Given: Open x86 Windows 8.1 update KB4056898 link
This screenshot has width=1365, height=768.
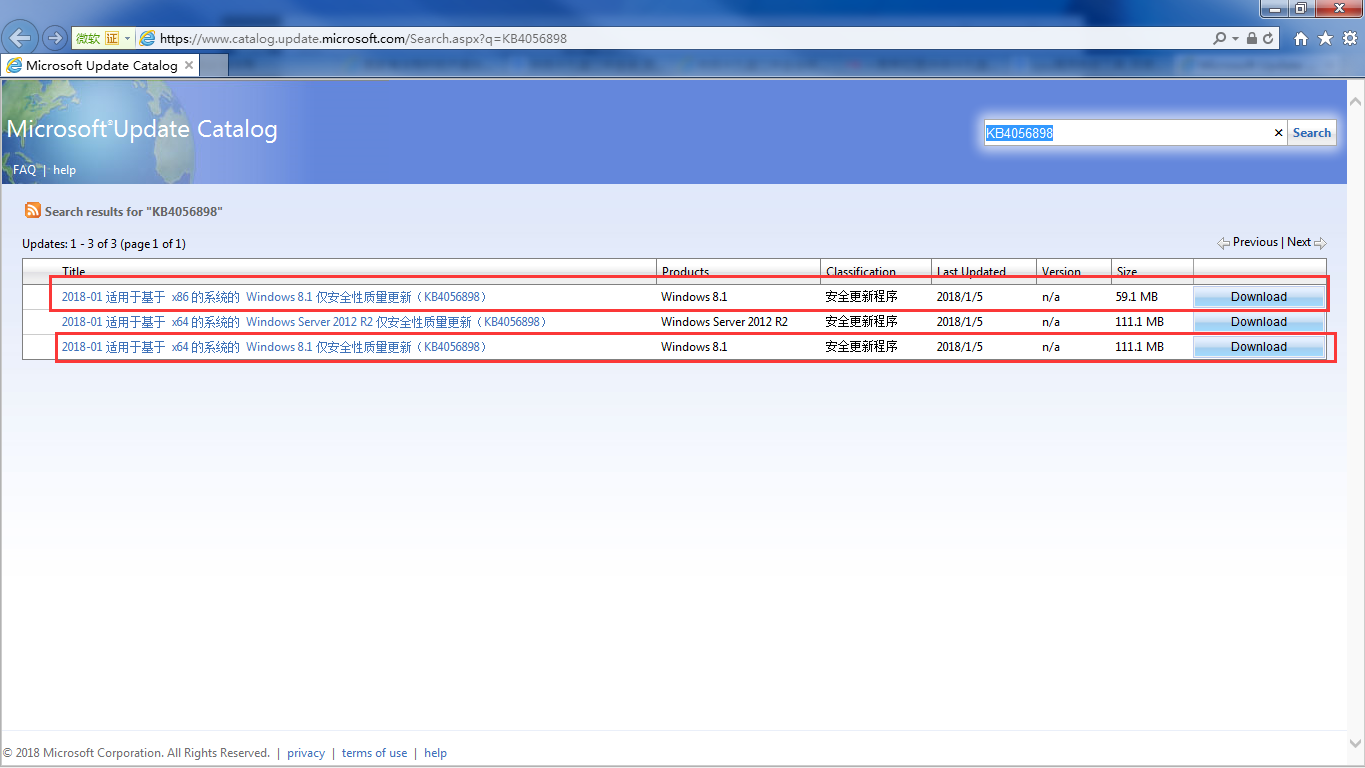Looking at the screenshot, I should (274, 297).
